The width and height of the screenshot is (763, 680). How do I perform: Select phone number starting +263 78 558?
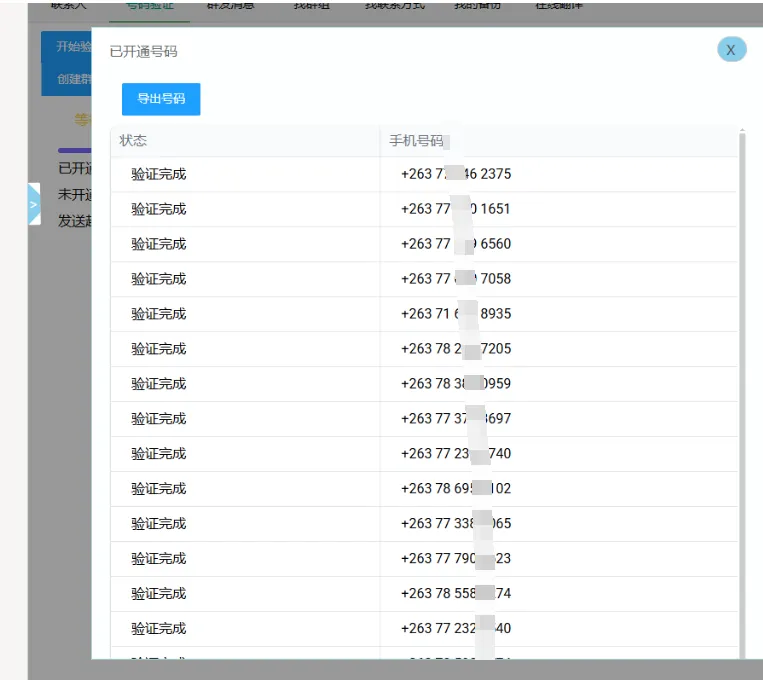(456, 594)
